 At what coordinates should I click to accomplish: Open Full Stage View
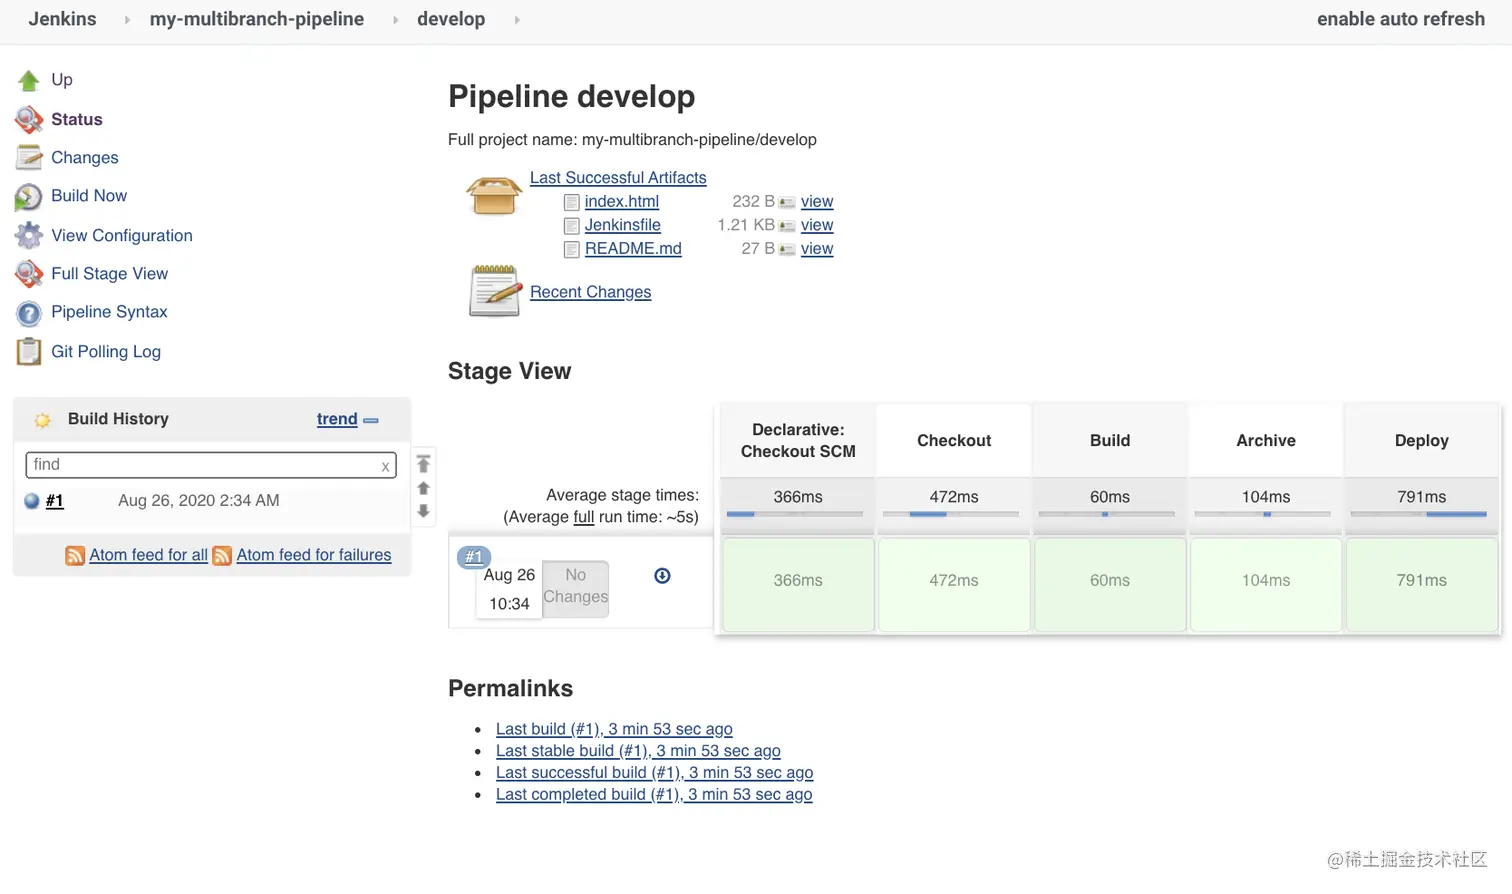pyautogui.click(x=110, y=273)
